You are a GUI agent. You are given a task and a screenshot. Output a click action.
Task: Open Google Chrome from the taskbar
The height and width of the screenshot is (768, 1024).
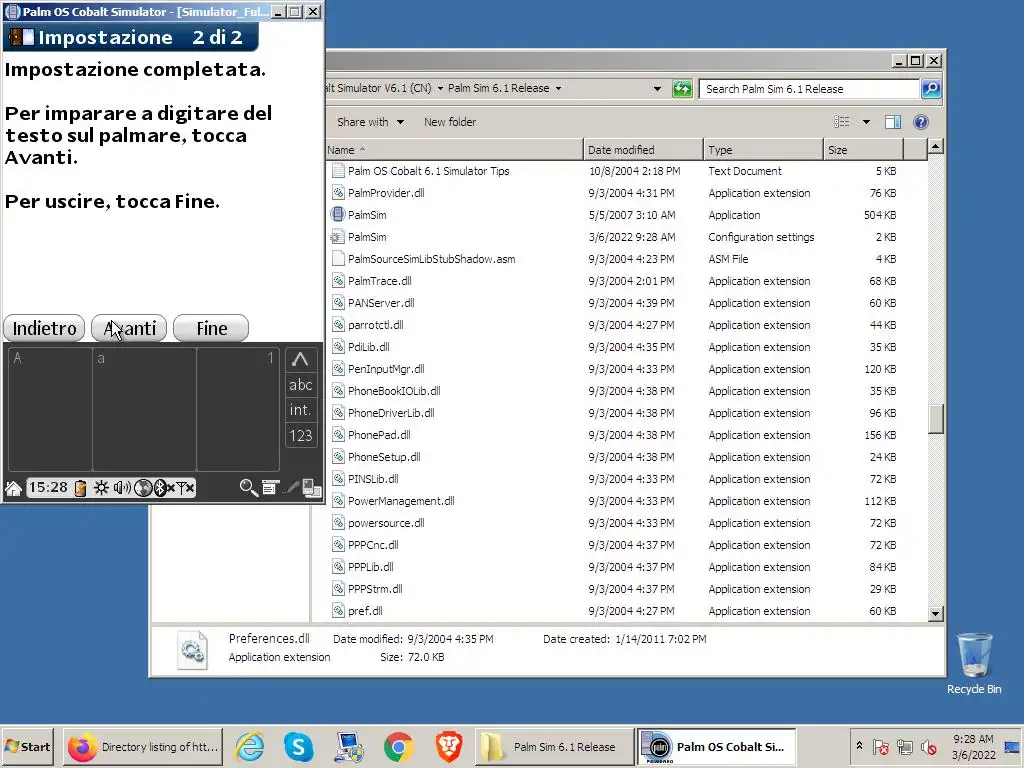click(x=398, y=746)
